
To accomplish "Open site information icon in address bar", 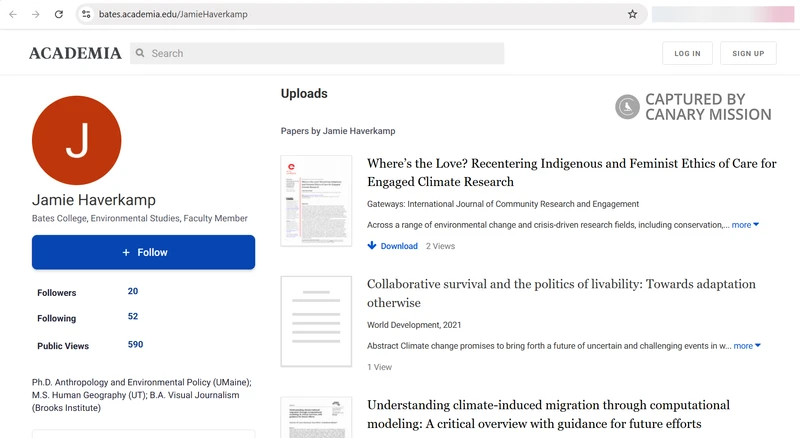I will pos(87,14).
